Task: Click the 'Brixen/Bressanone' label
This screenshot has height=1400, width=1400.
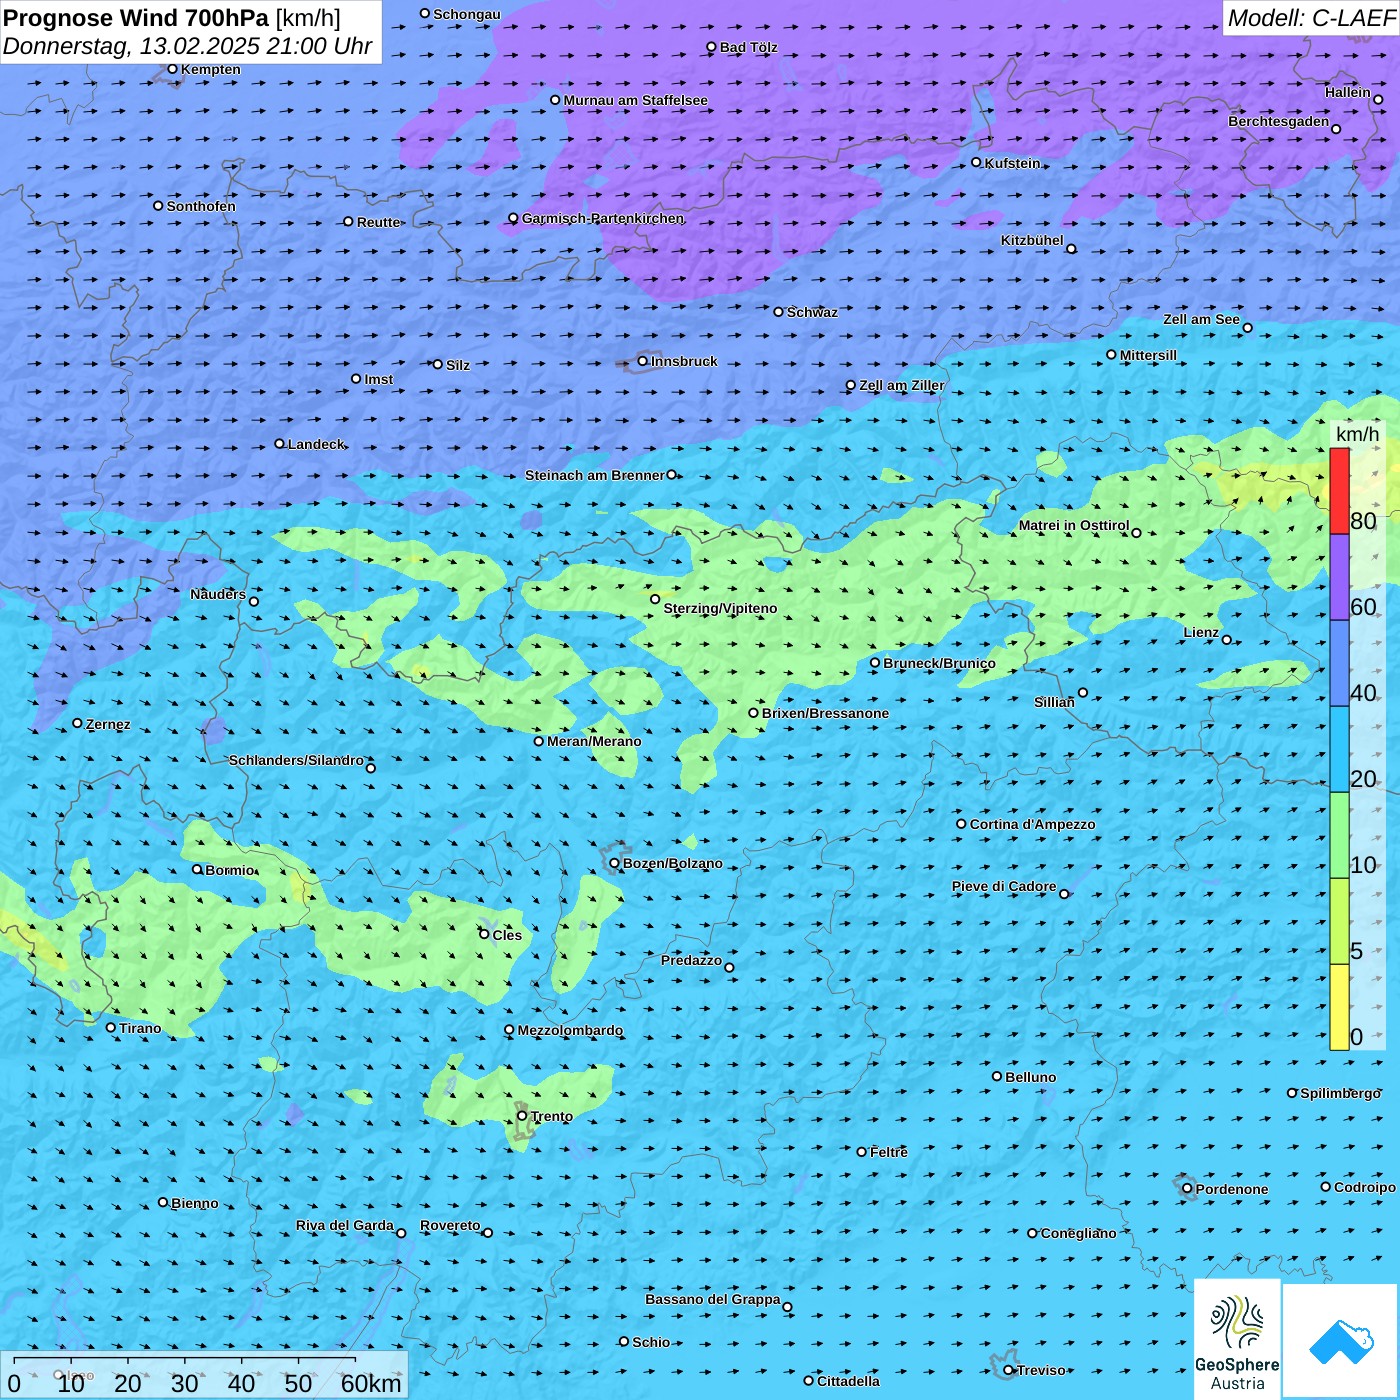Action: coord(825,713)
